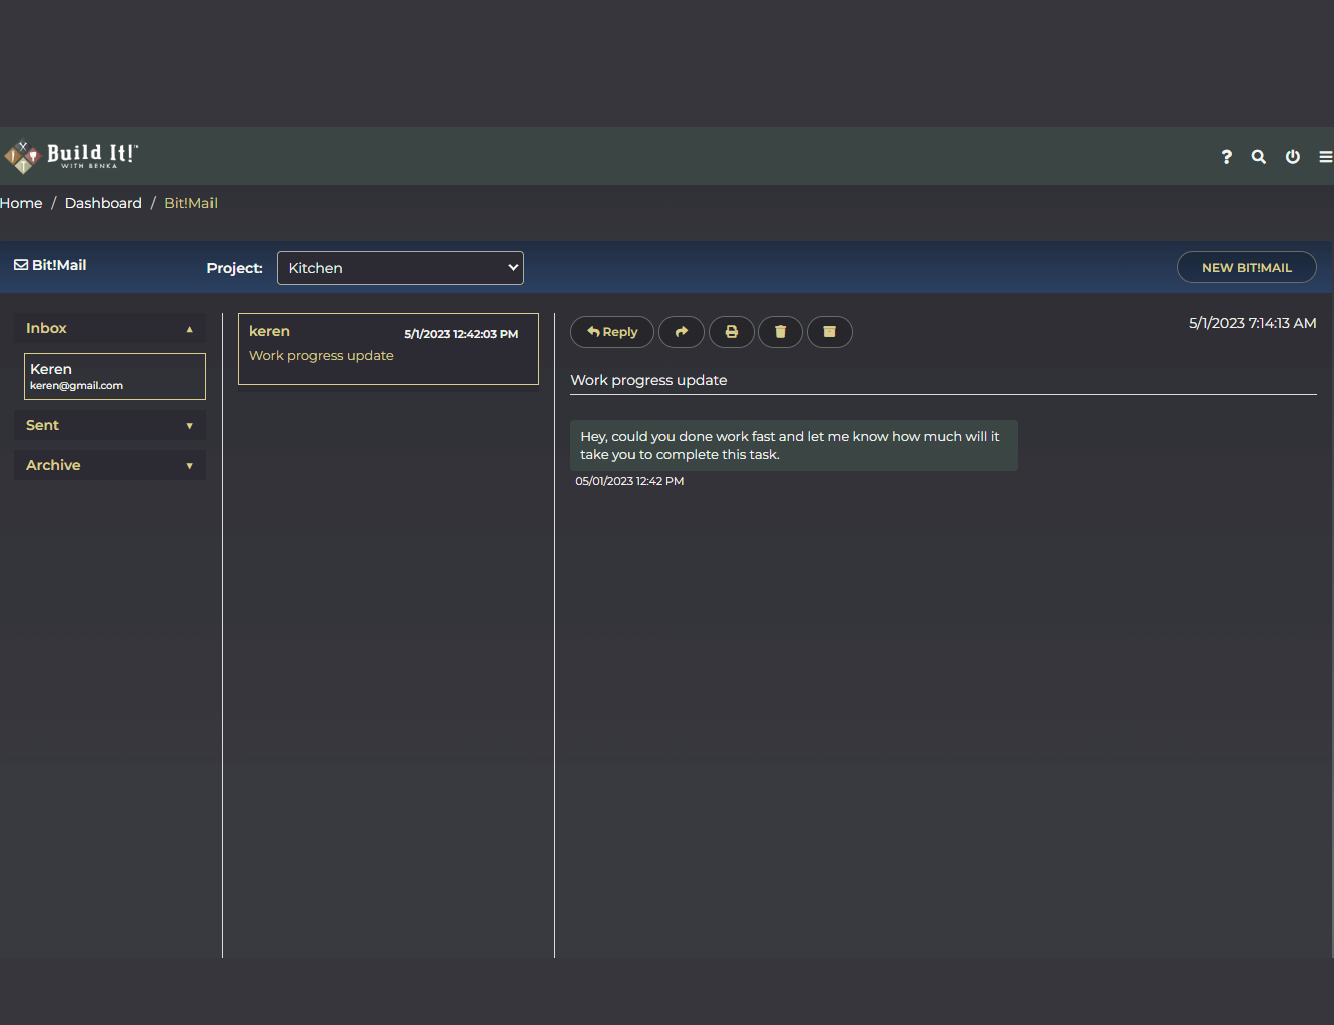This screenshot has height=1025, width=1334.
Task: Delete message with the trash icon
Action: pyautogui.click(x=780, y=332)
